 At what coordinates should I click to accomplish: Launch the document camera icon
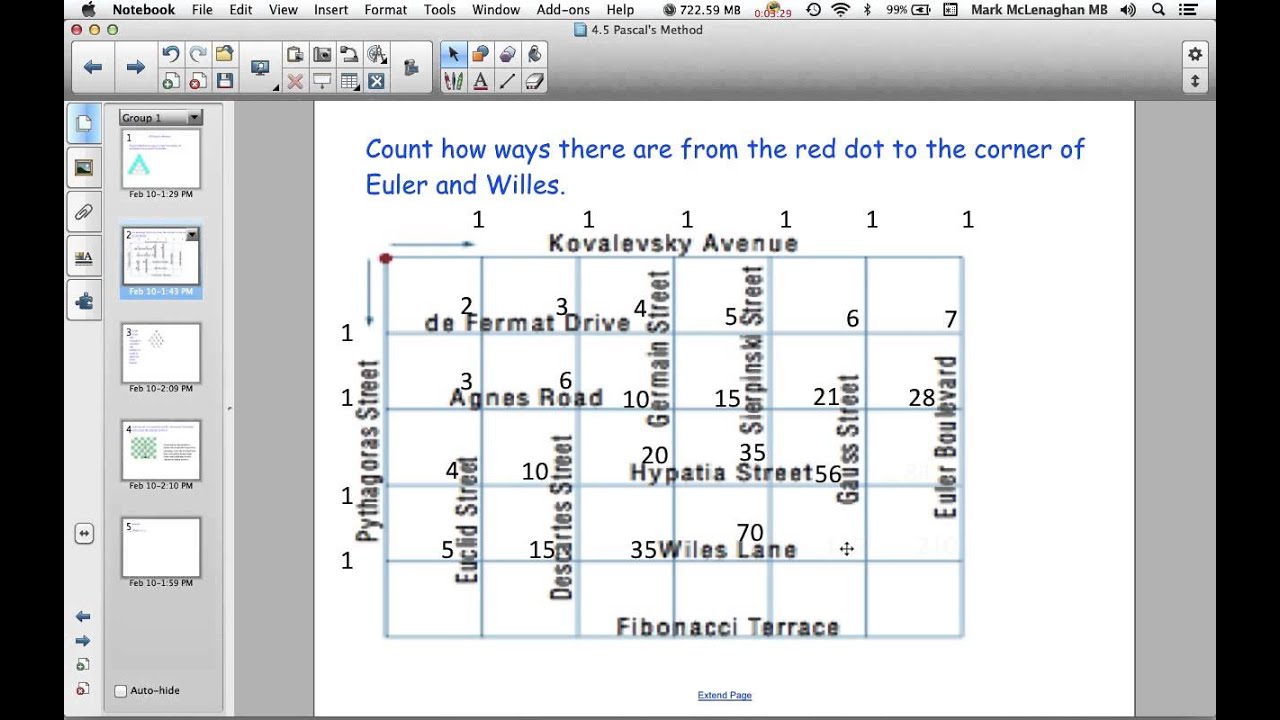tap(349, 54)
